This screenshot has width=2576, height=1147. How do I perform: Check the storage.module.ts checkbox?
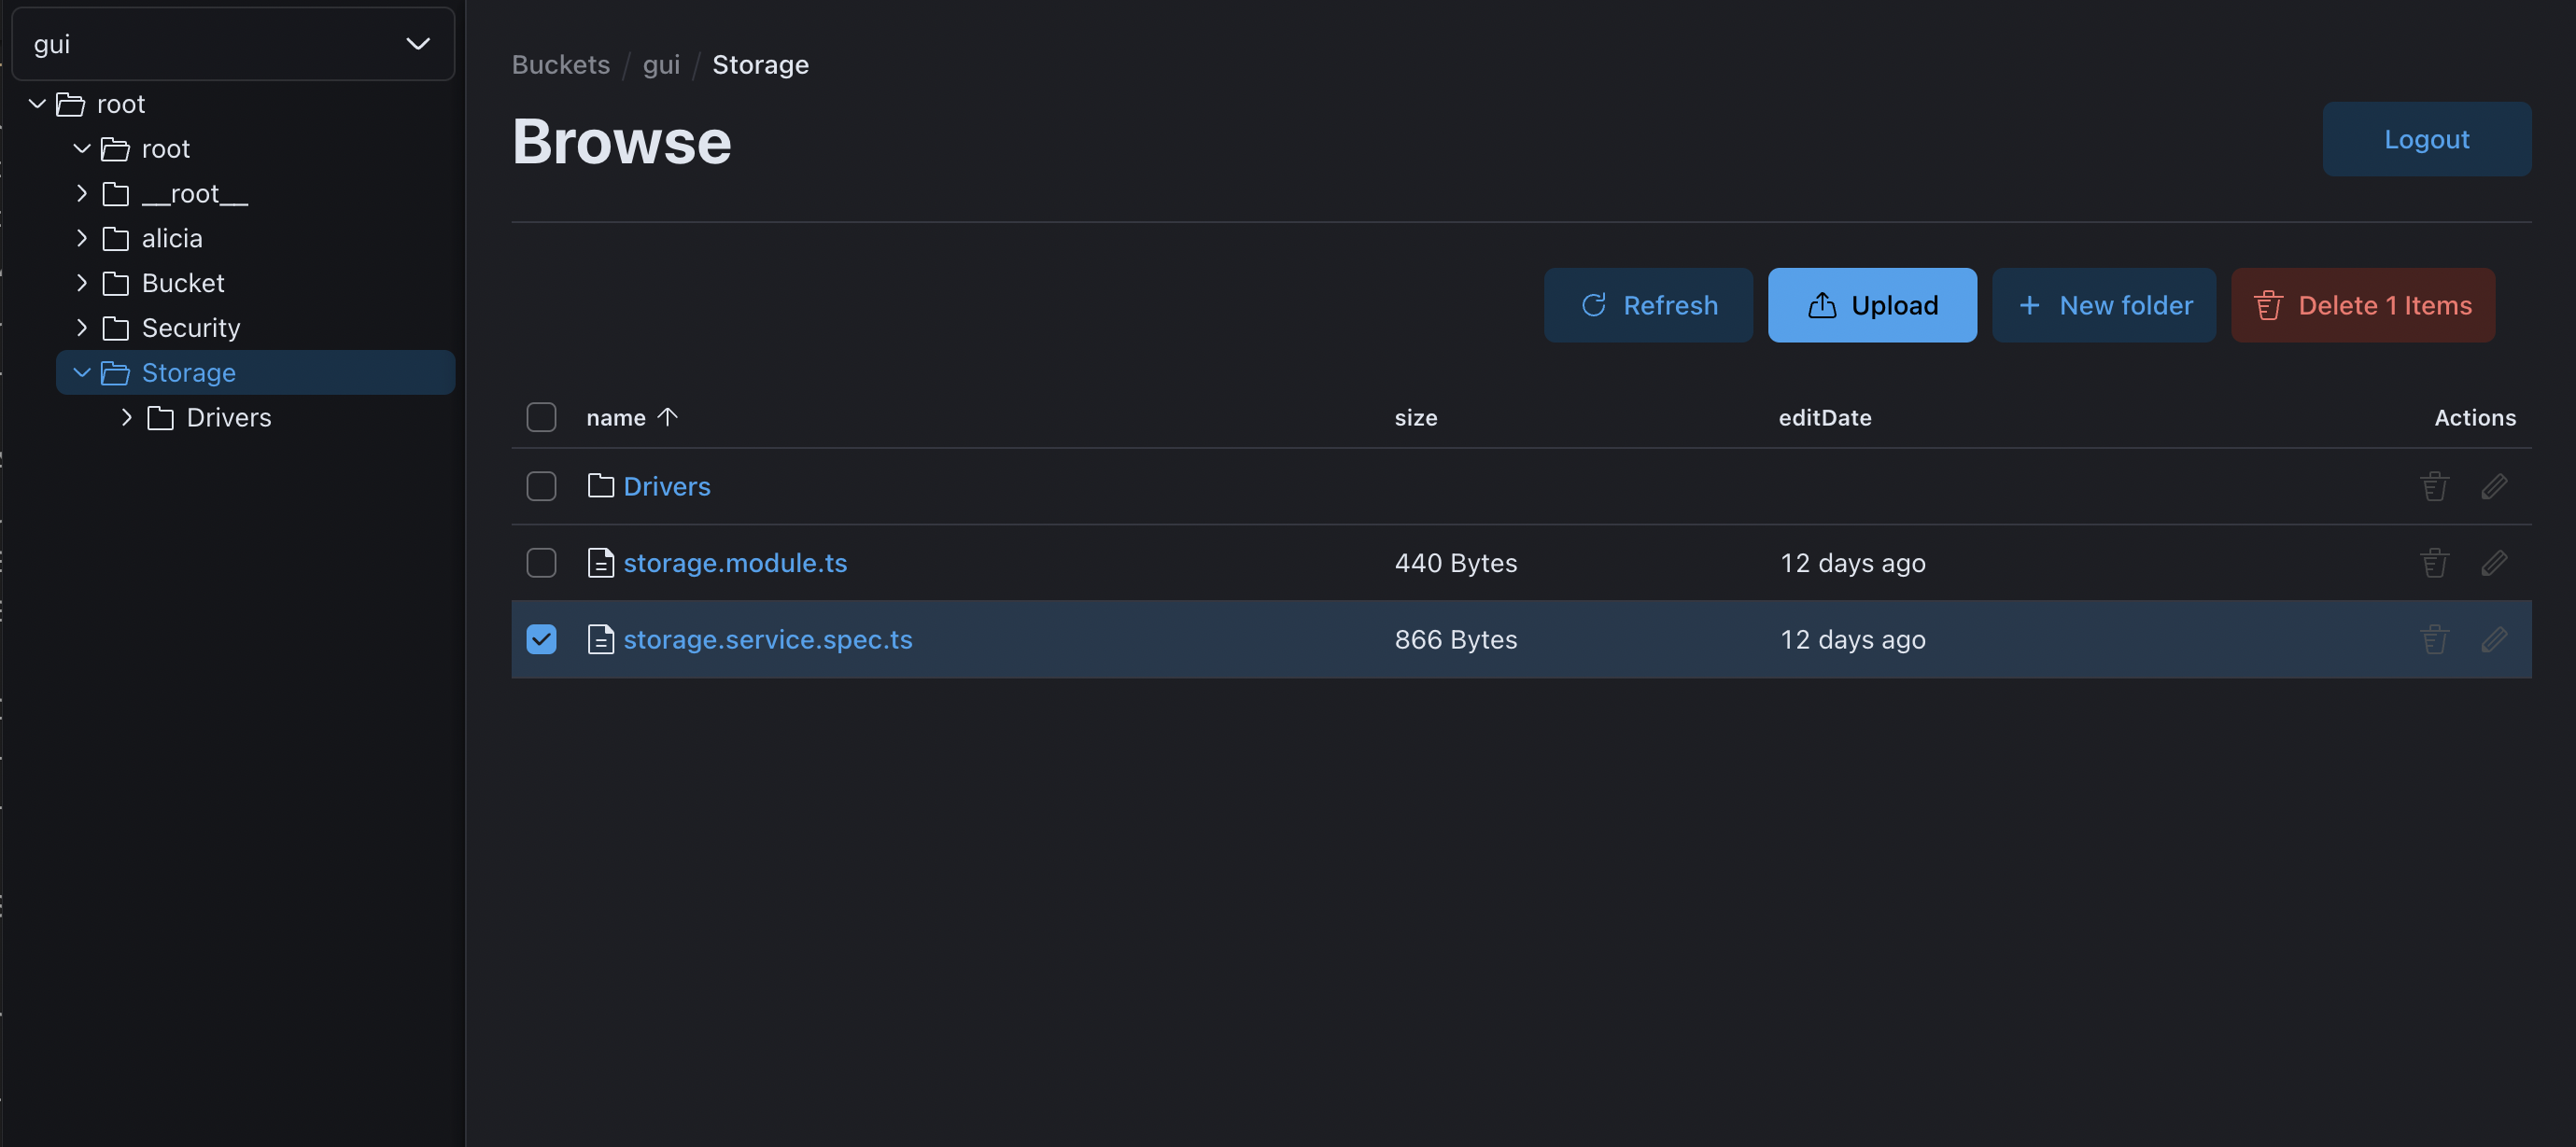[x=541, y=563]
